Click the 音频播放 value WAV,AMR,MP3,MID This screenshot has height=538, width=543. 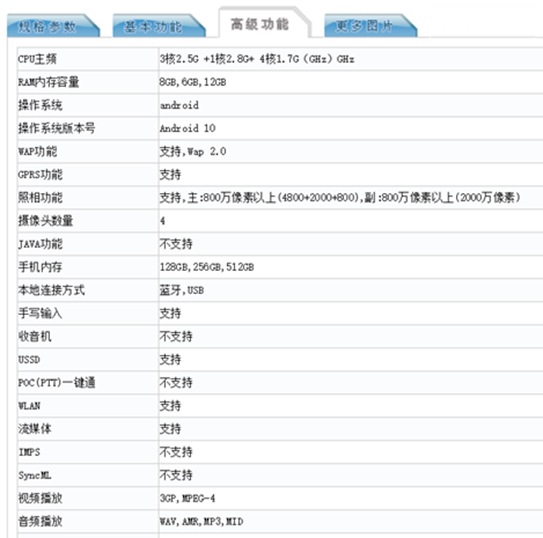pos(201,521)
